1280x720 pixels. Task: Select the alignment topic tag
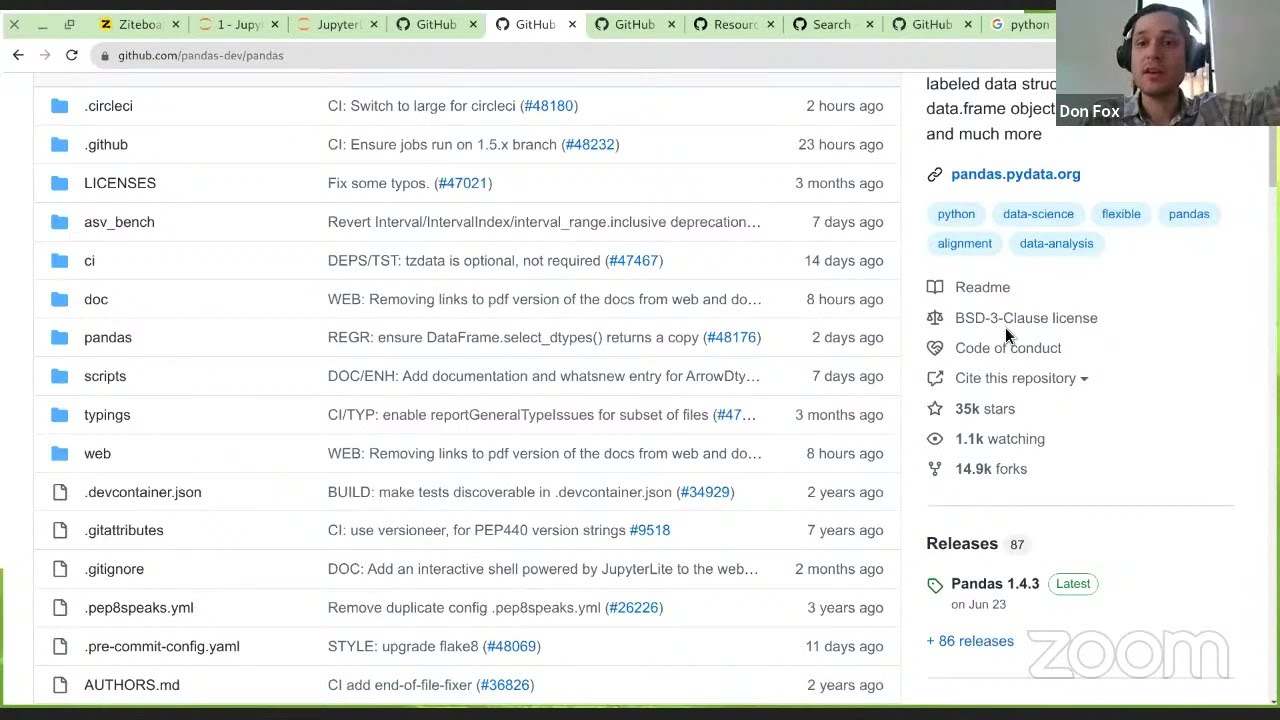964,243
